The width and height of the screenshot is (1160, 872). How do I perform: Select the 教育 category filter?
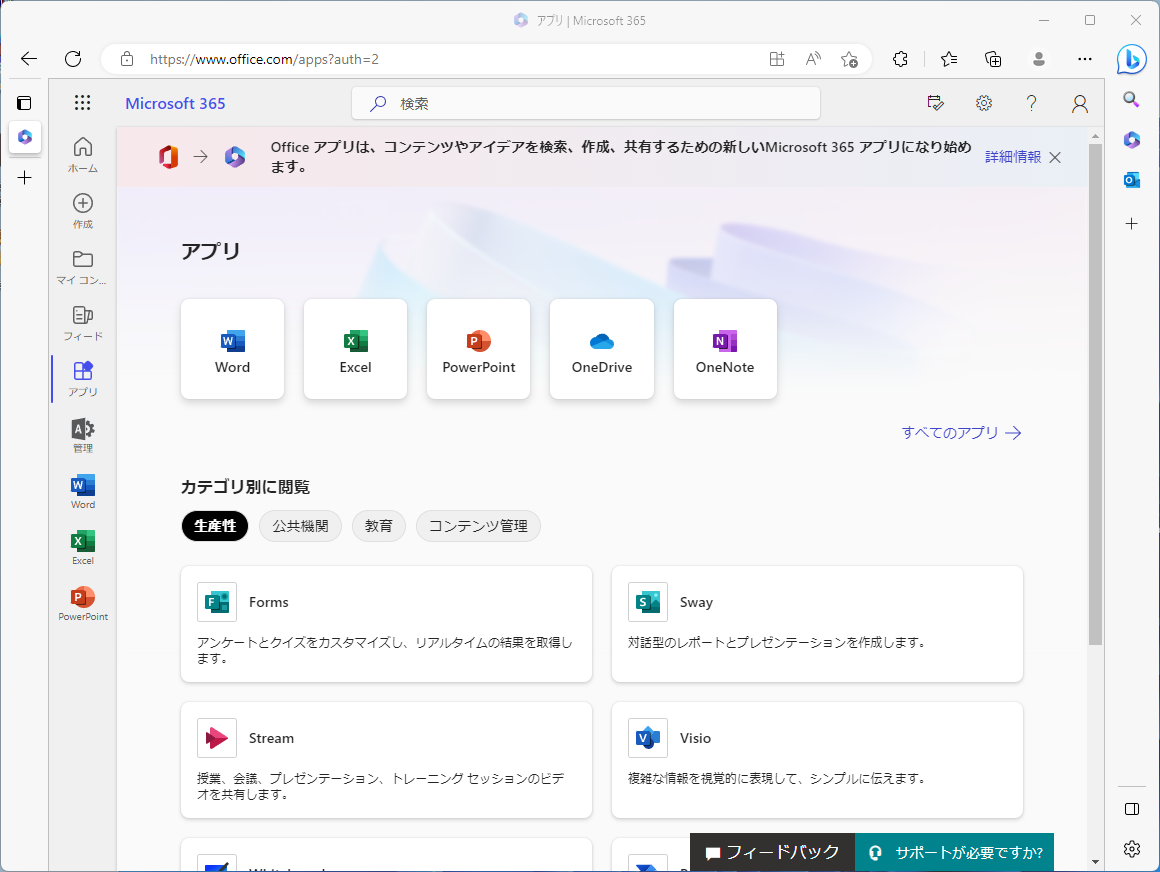[x=379, y=526]
